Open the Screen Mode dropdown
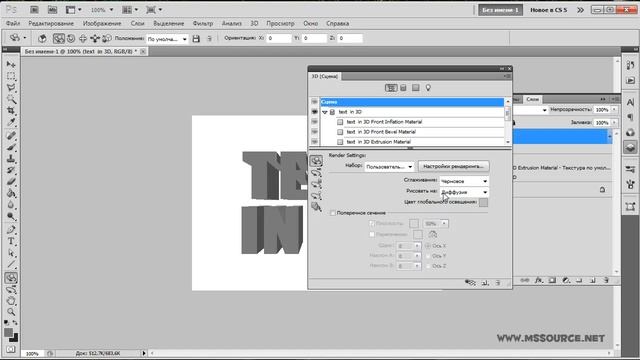This screenshot has height=360, width=640. pos(154,9)
